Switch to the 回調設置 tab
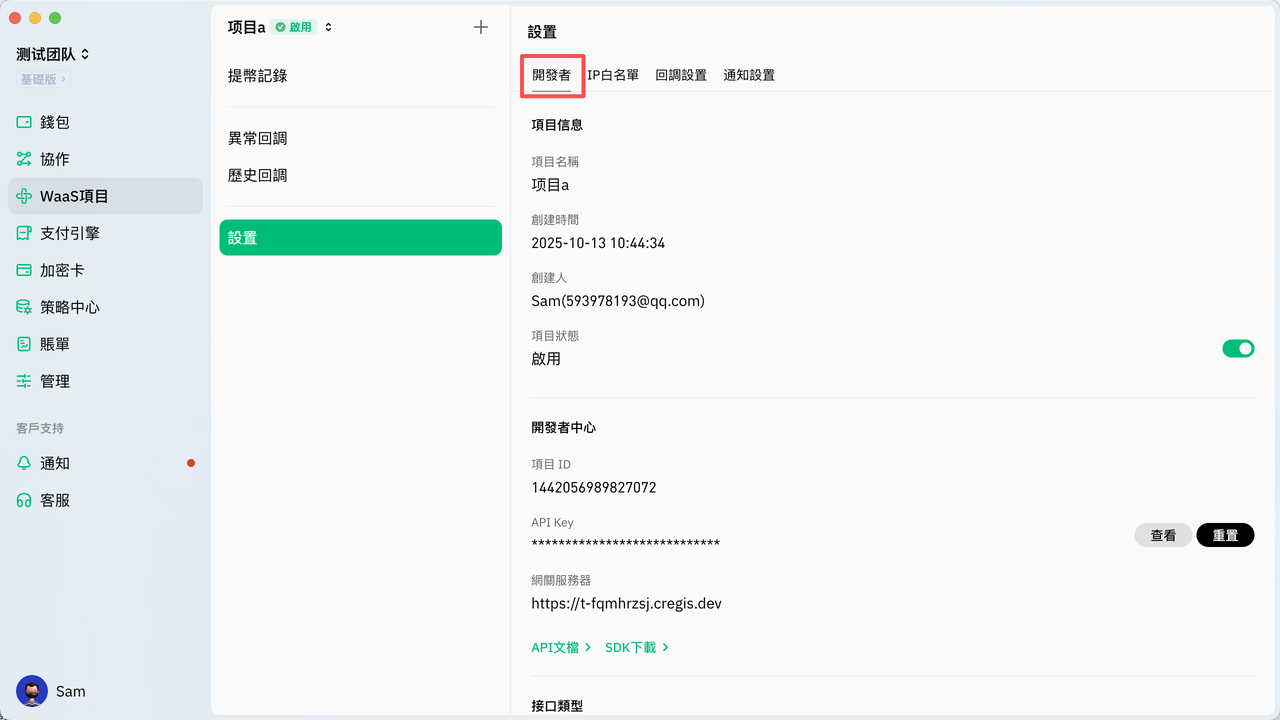 (x=681, y=75)
